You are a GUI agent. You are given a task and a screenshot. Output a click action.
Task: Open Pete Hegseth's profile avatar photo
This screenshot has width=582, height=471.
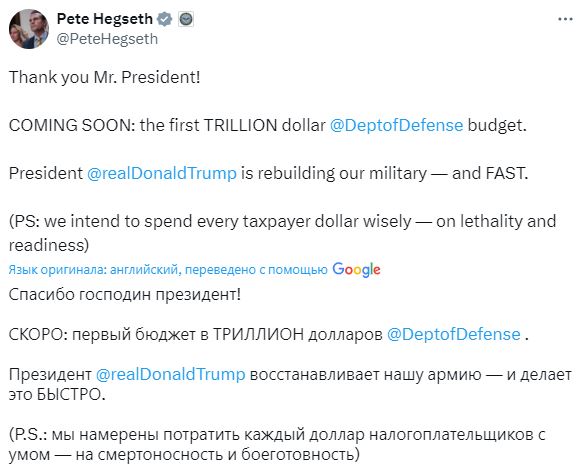[29, 29]
